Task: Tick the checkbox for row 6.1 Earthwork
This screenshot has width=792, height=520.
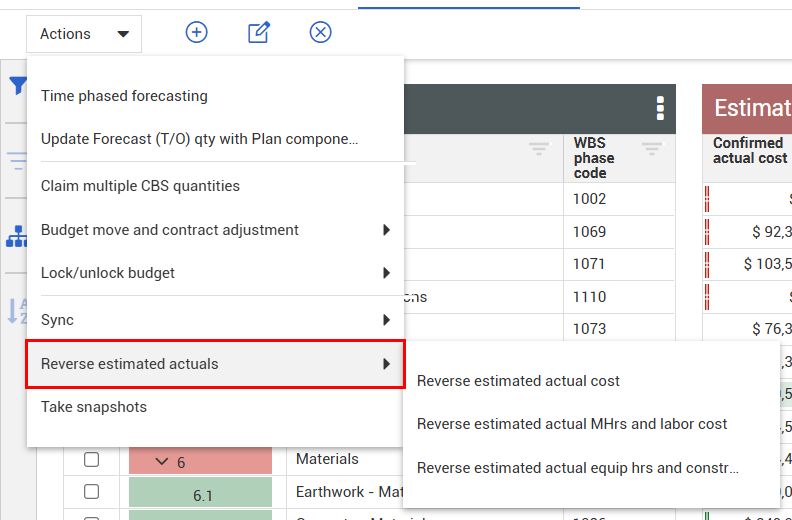Action: 91,492
